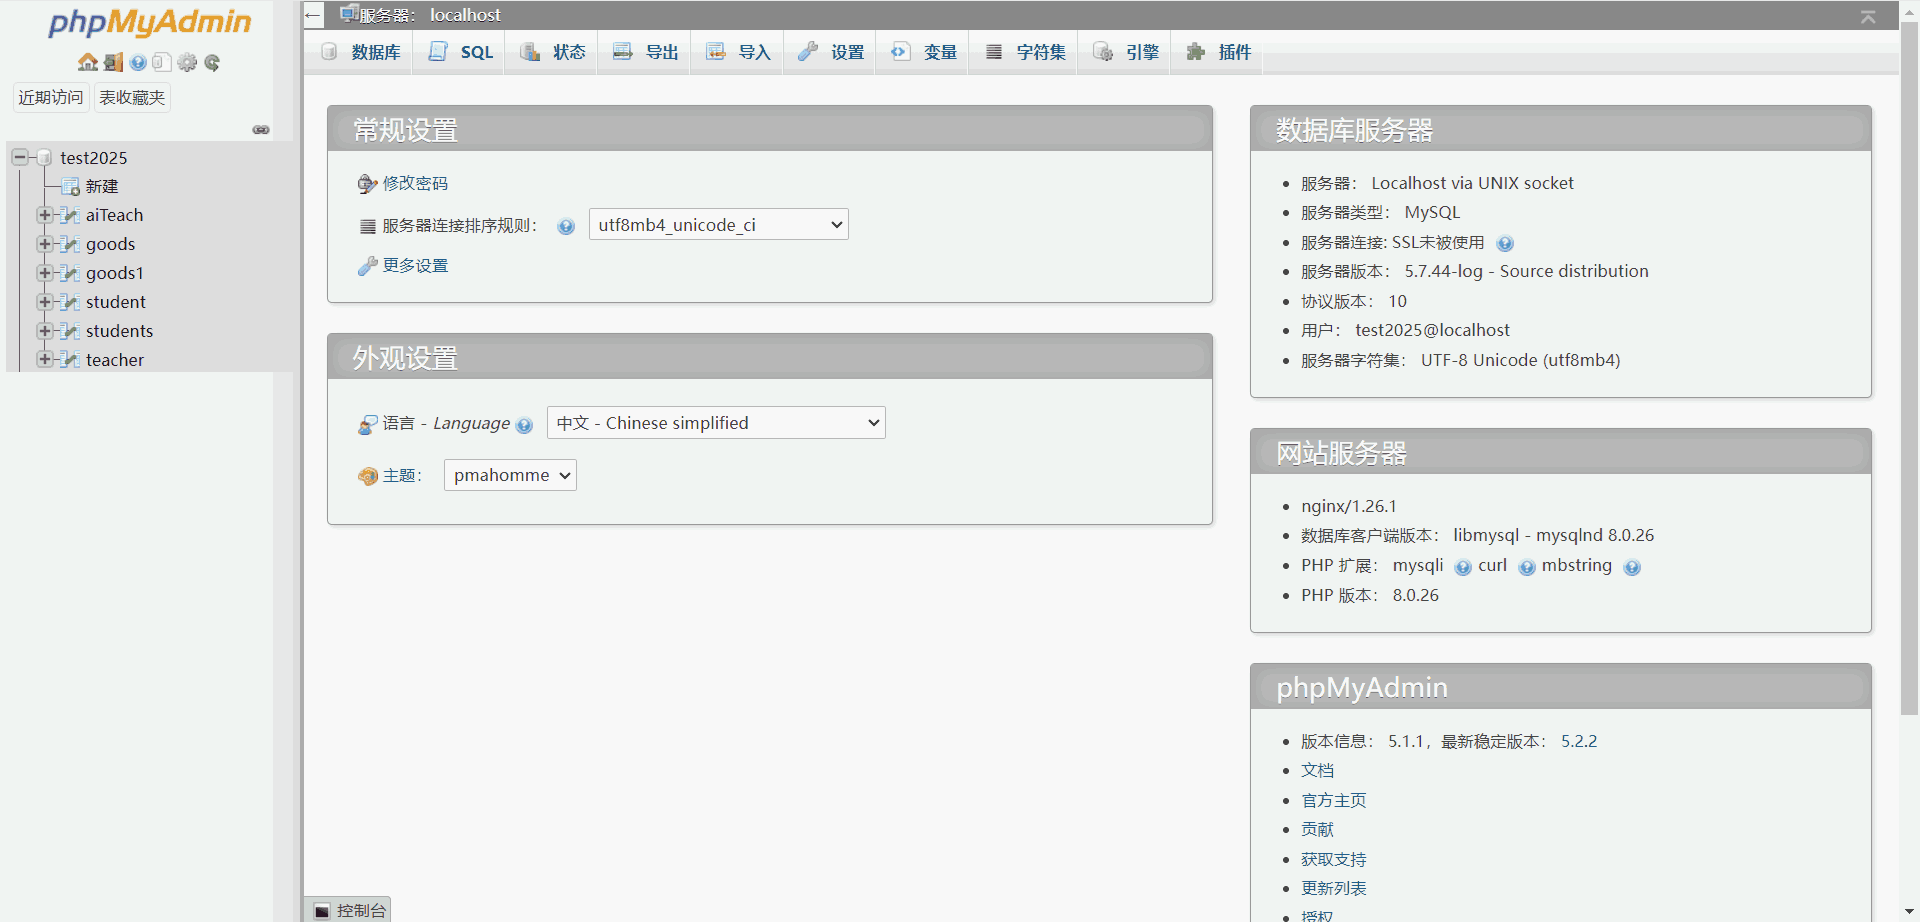This screenshot has width=1920, height=922.
Task: Open the server collation dropdown utf8mb4_unicode_ci
Action: point(718,224)
